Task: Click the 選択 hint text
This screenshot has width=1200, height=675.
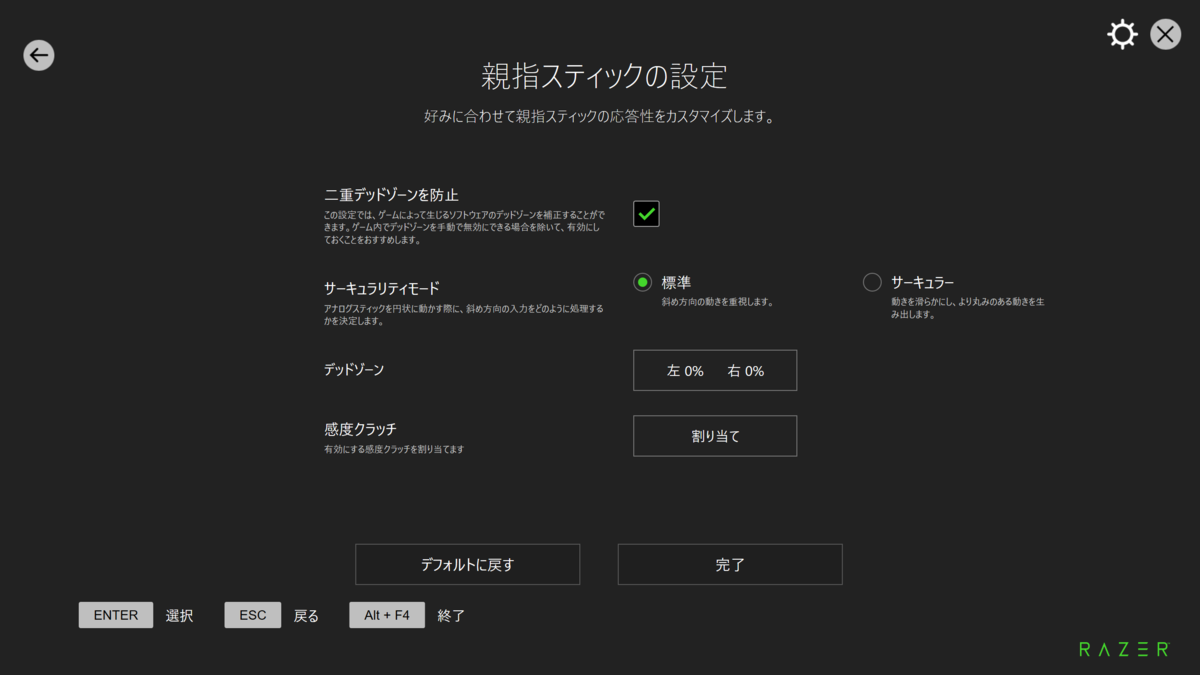Action: point(180,616)
